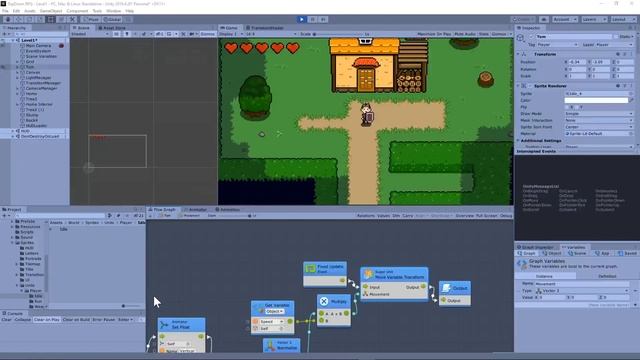Image resolution: width=640 pixels, height=360 pixels.
Task: Toggle the Static checkbox
Action: (617, 36)
